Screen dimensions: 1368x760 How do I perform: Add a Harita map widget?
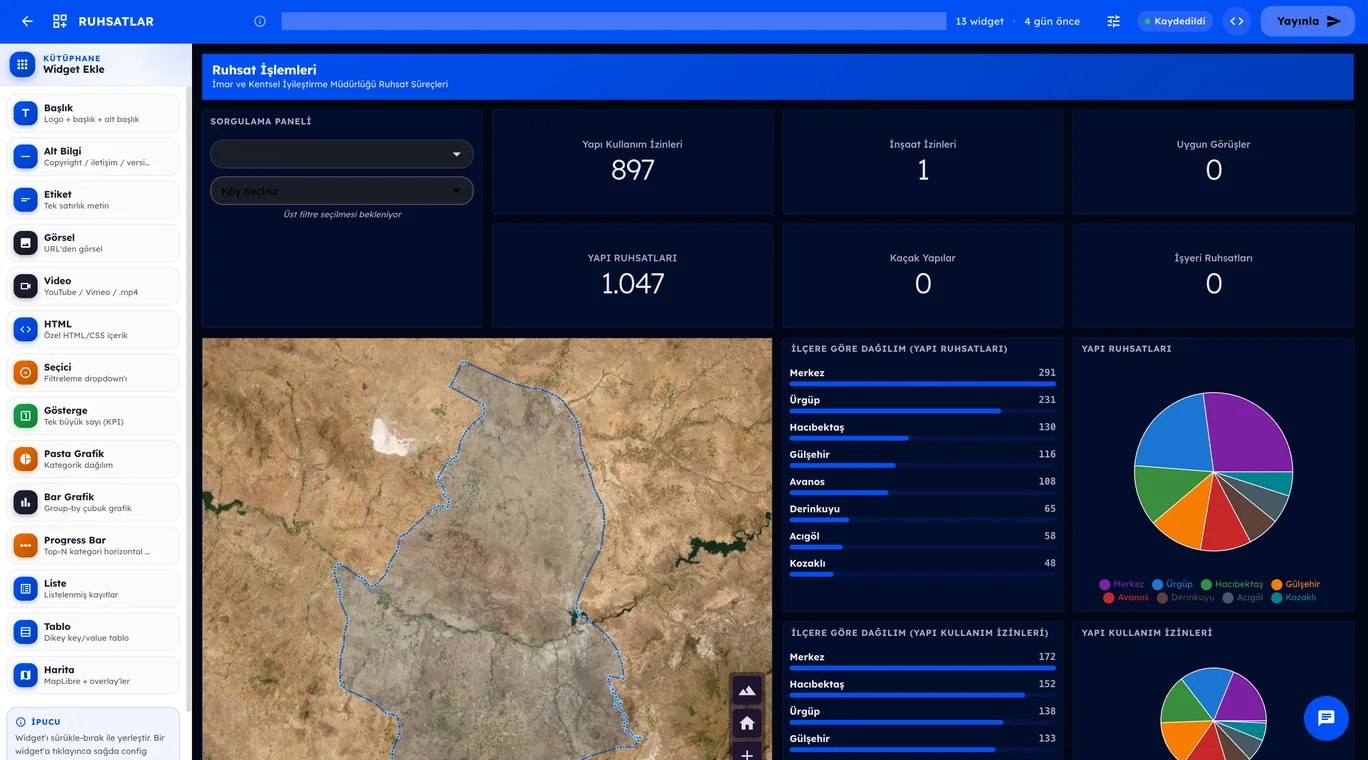pyautogui.click(x=93, y=675)
